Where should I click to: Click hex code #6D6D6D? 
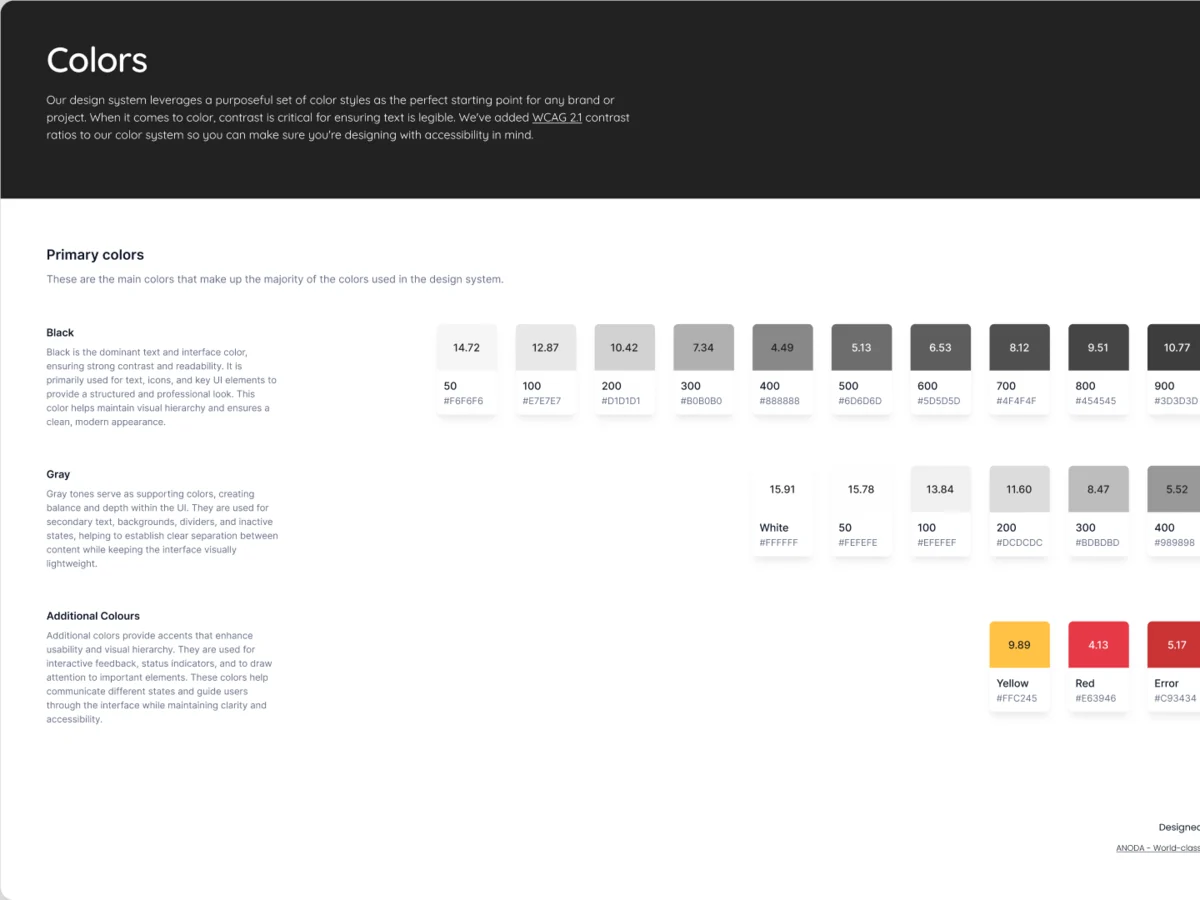tap(860, 401)
